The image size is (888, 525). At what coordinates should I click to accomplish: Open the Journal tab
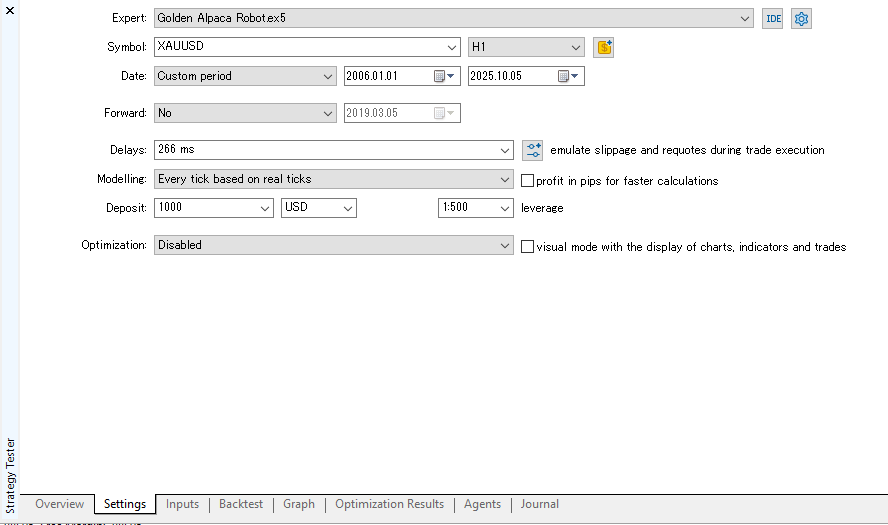539,504
